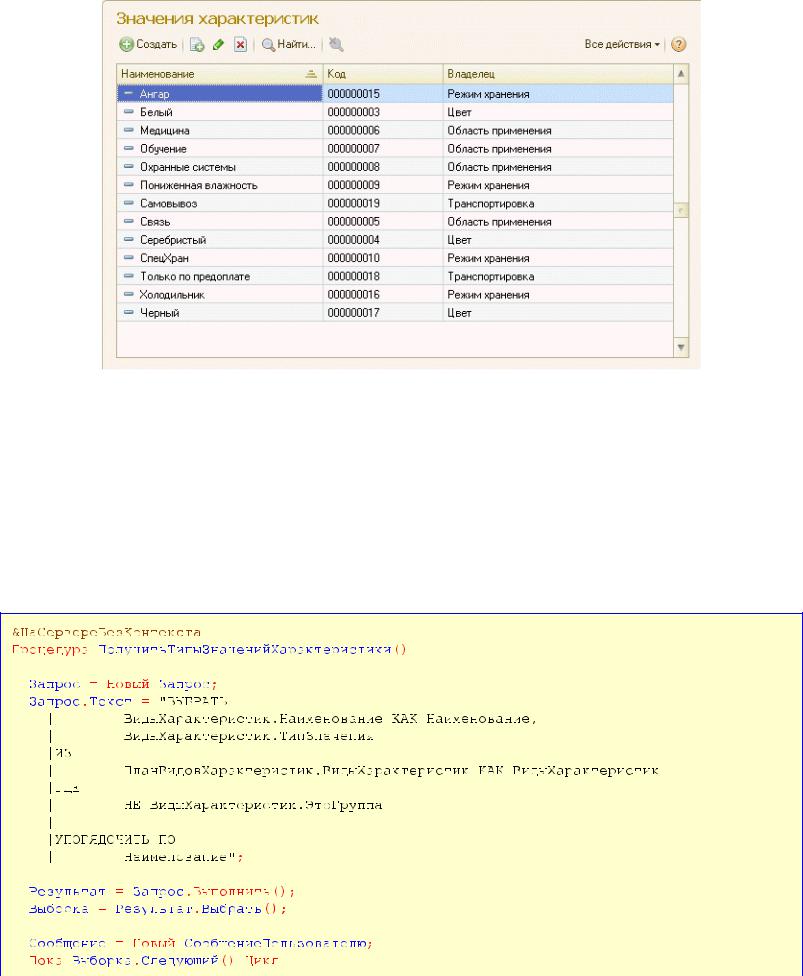Click the scrollbar down arrow
The image size is (803, 976).
pos(681,347)
